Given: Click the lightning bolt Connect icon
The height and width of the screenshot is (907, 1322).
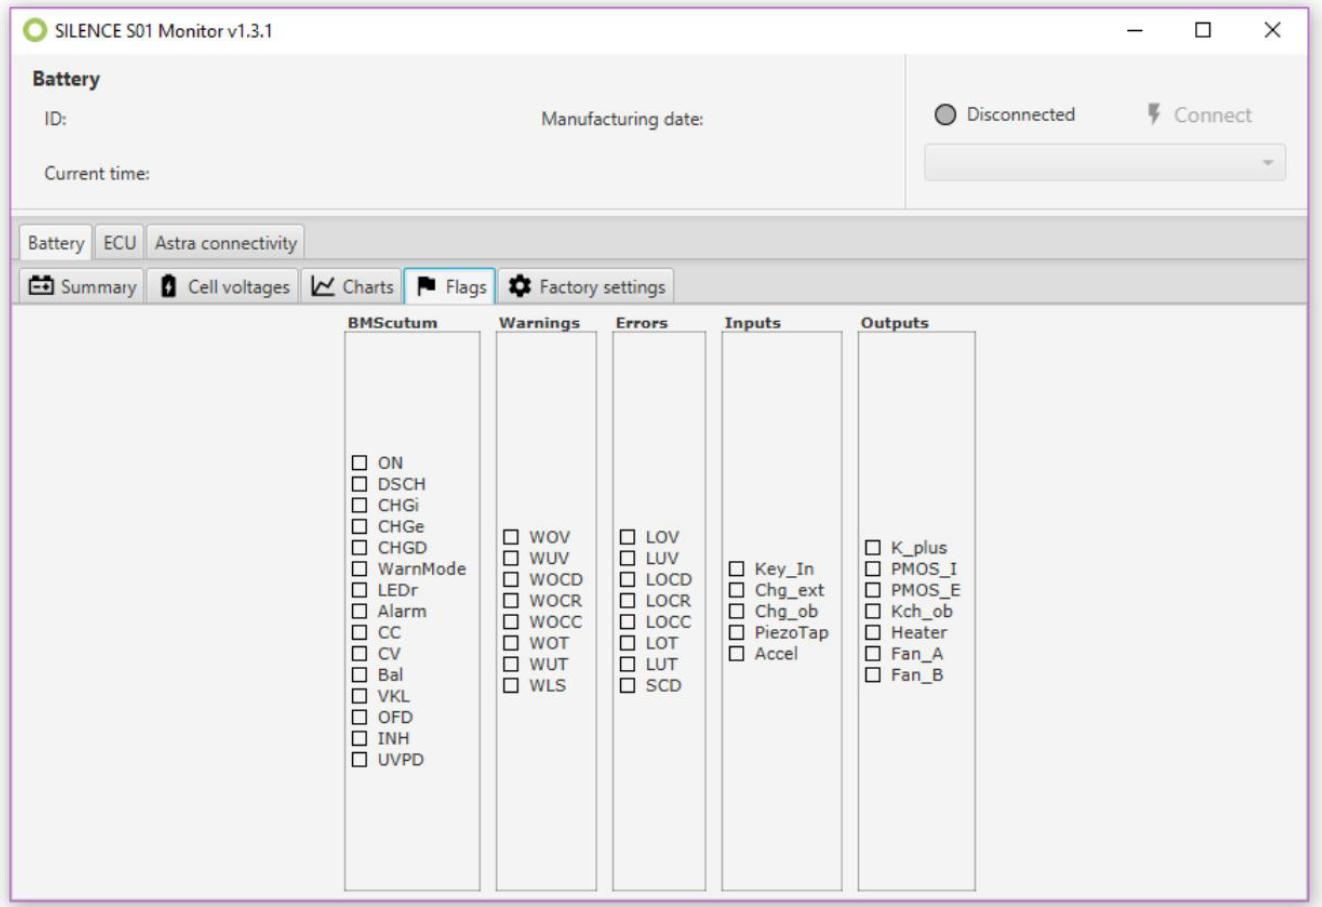Looking at the screenshot, I should pos(1154,114).
